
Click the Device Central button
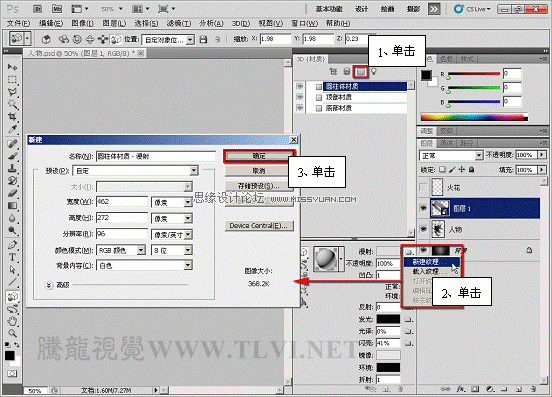click(259, 226)
